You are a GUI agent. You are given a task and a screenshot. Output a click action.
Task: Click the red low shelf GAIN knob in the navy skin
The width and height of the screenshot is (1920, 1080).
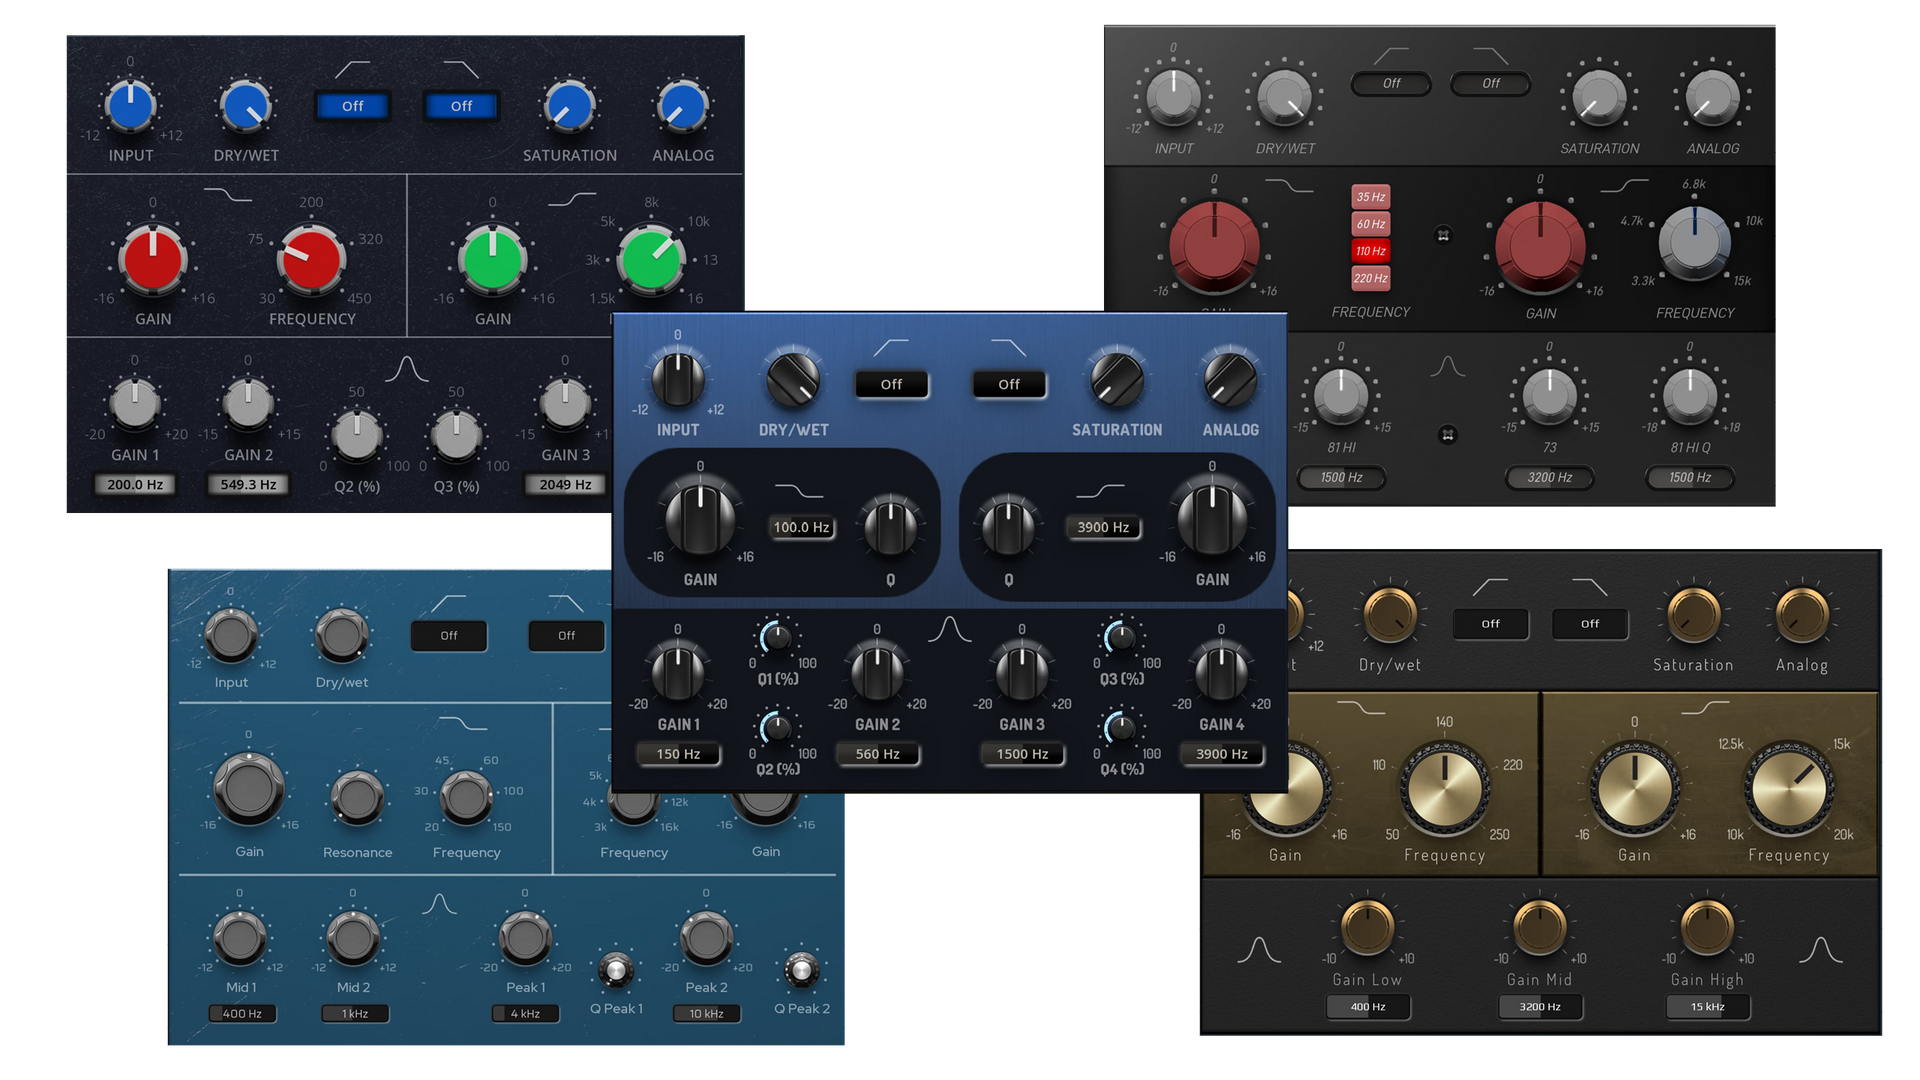(x=153, y=260)
